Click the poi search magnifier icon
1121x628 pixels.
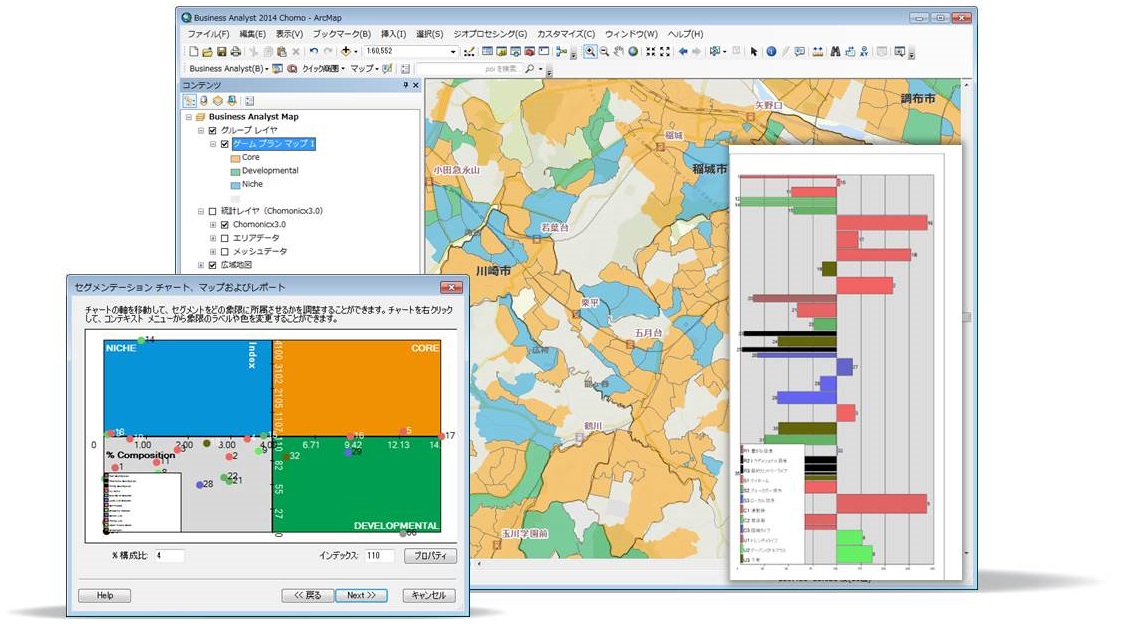pyautogui.click(x=529, y=69)
